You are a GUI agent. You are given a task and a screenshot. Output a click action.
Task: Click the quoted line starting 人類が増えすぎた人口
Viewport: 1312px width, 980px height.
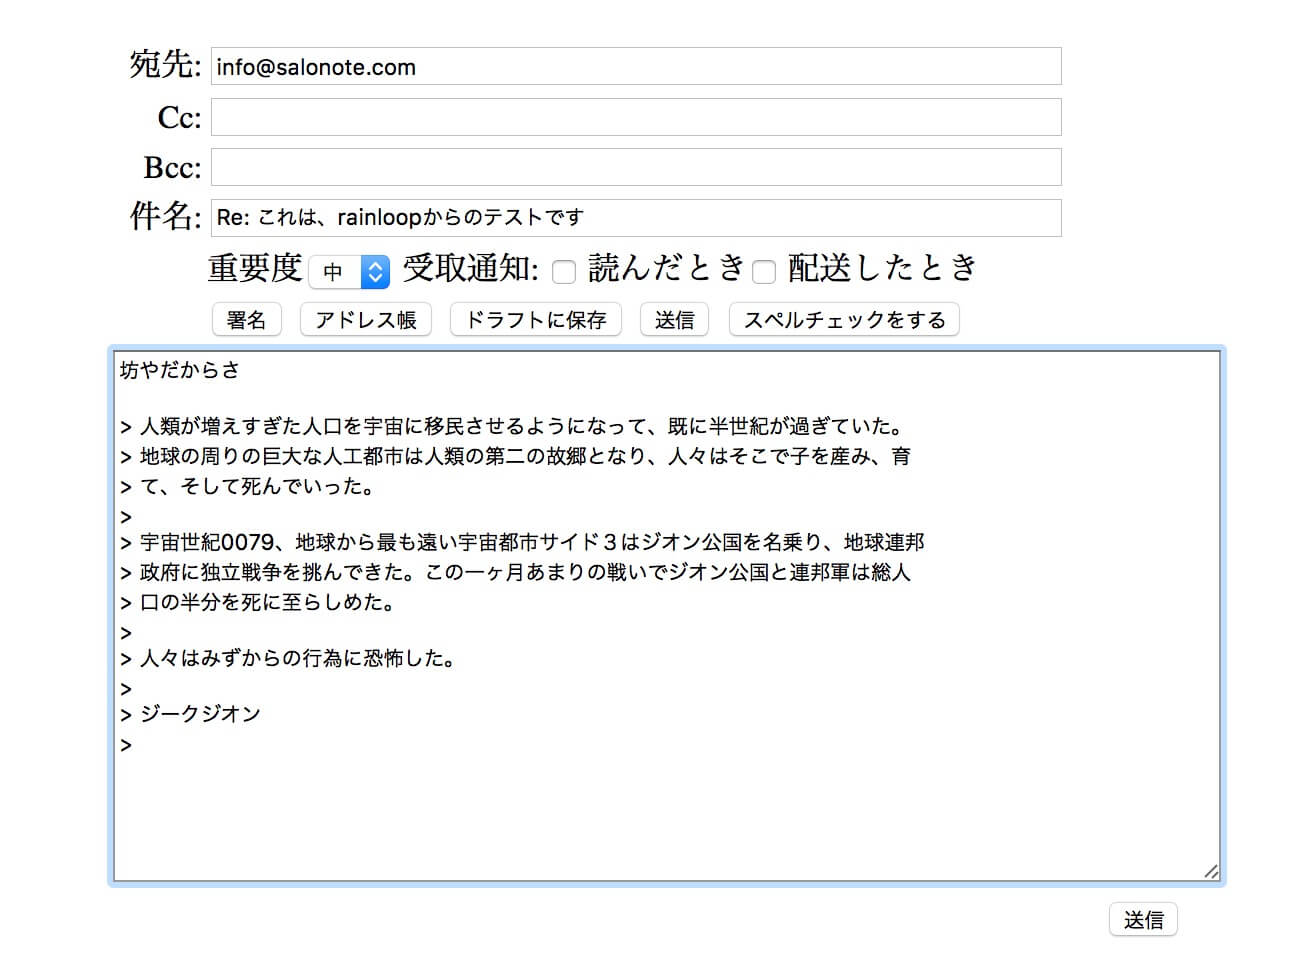click(x=513, y=426)
